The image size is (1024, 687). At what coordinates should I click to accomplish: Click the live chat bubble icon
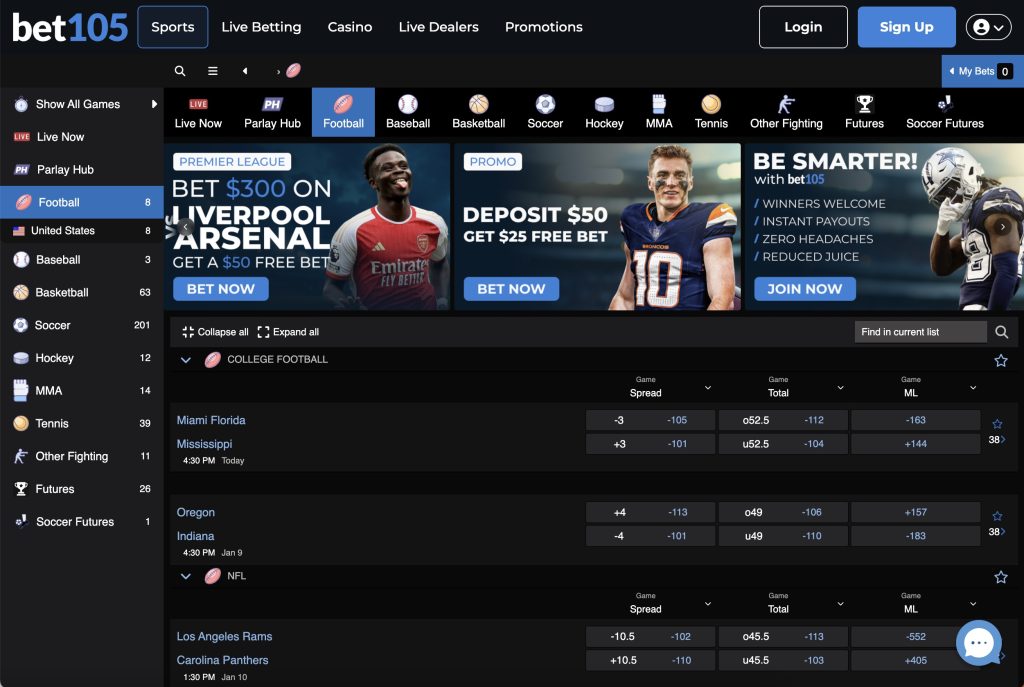[978, 643]
